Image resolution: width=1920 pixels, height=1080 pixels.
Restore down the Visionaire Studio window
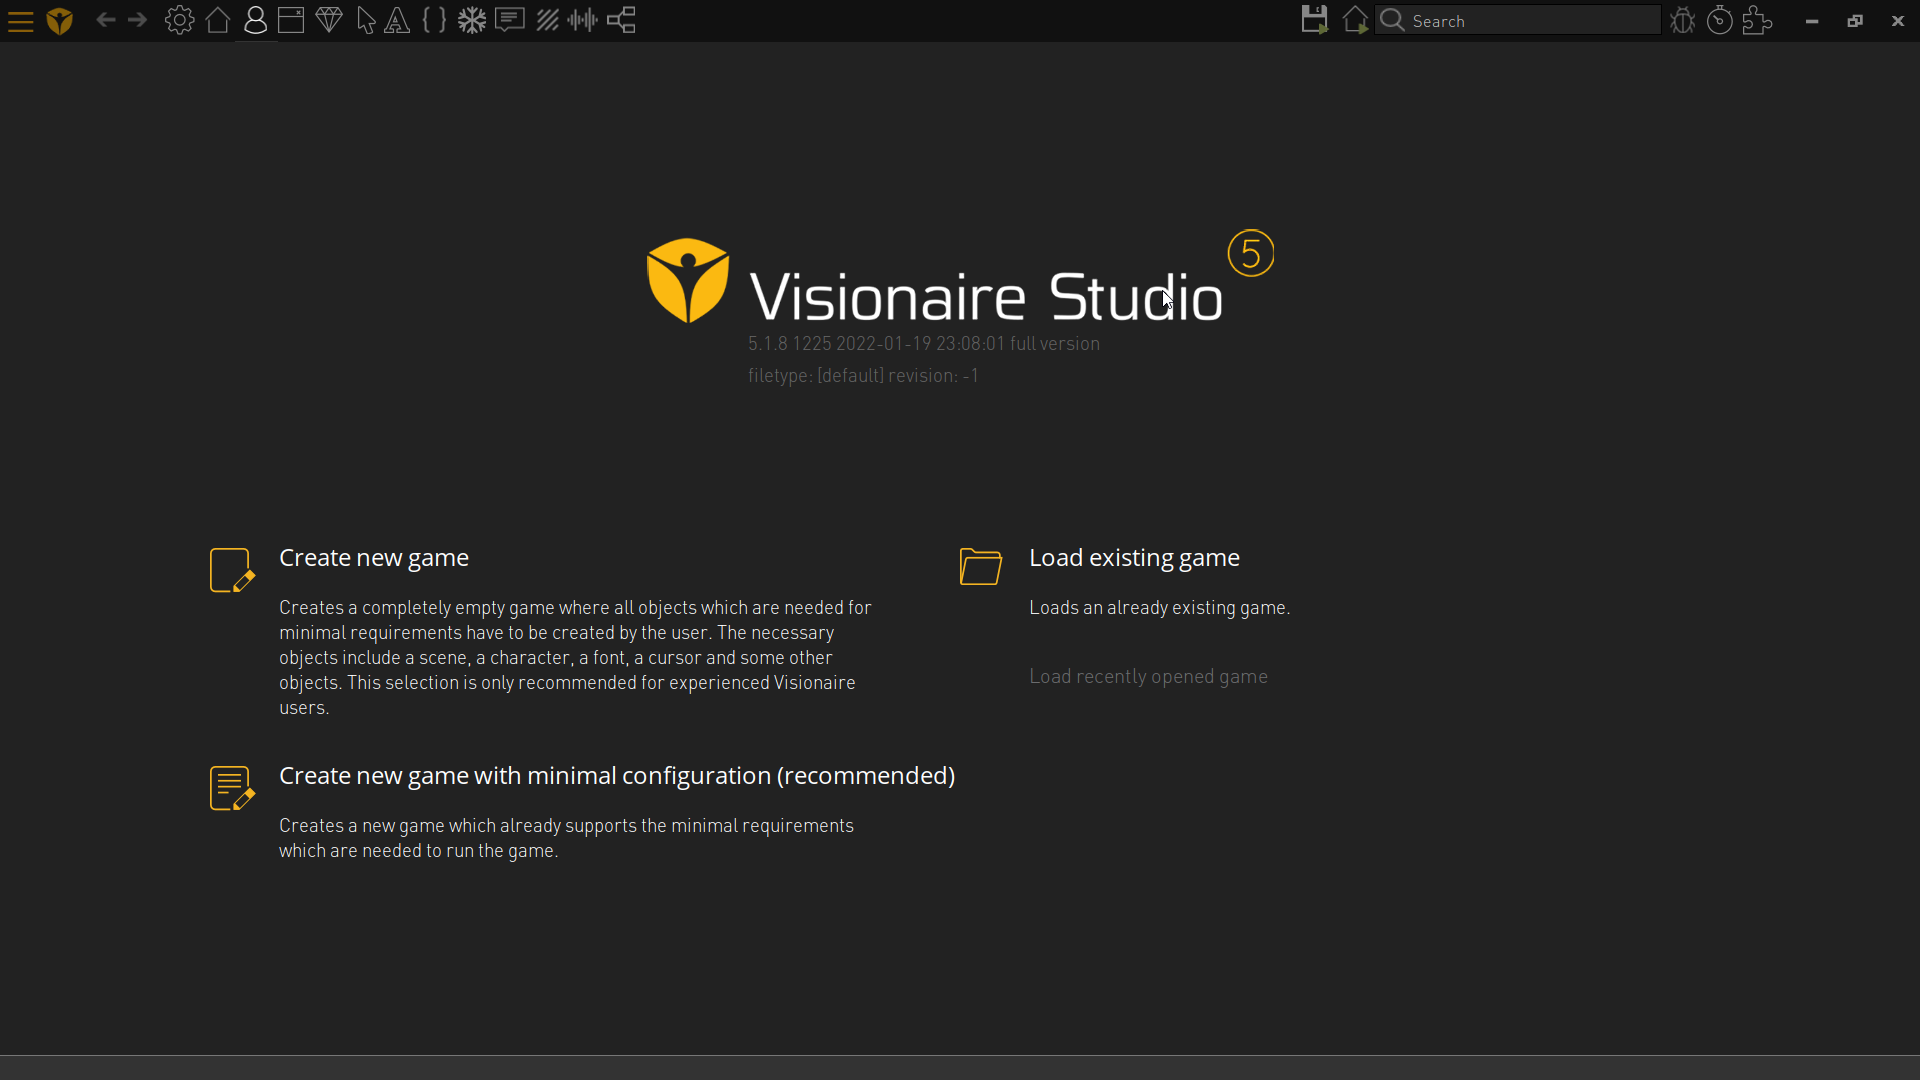pos(1855,21)
